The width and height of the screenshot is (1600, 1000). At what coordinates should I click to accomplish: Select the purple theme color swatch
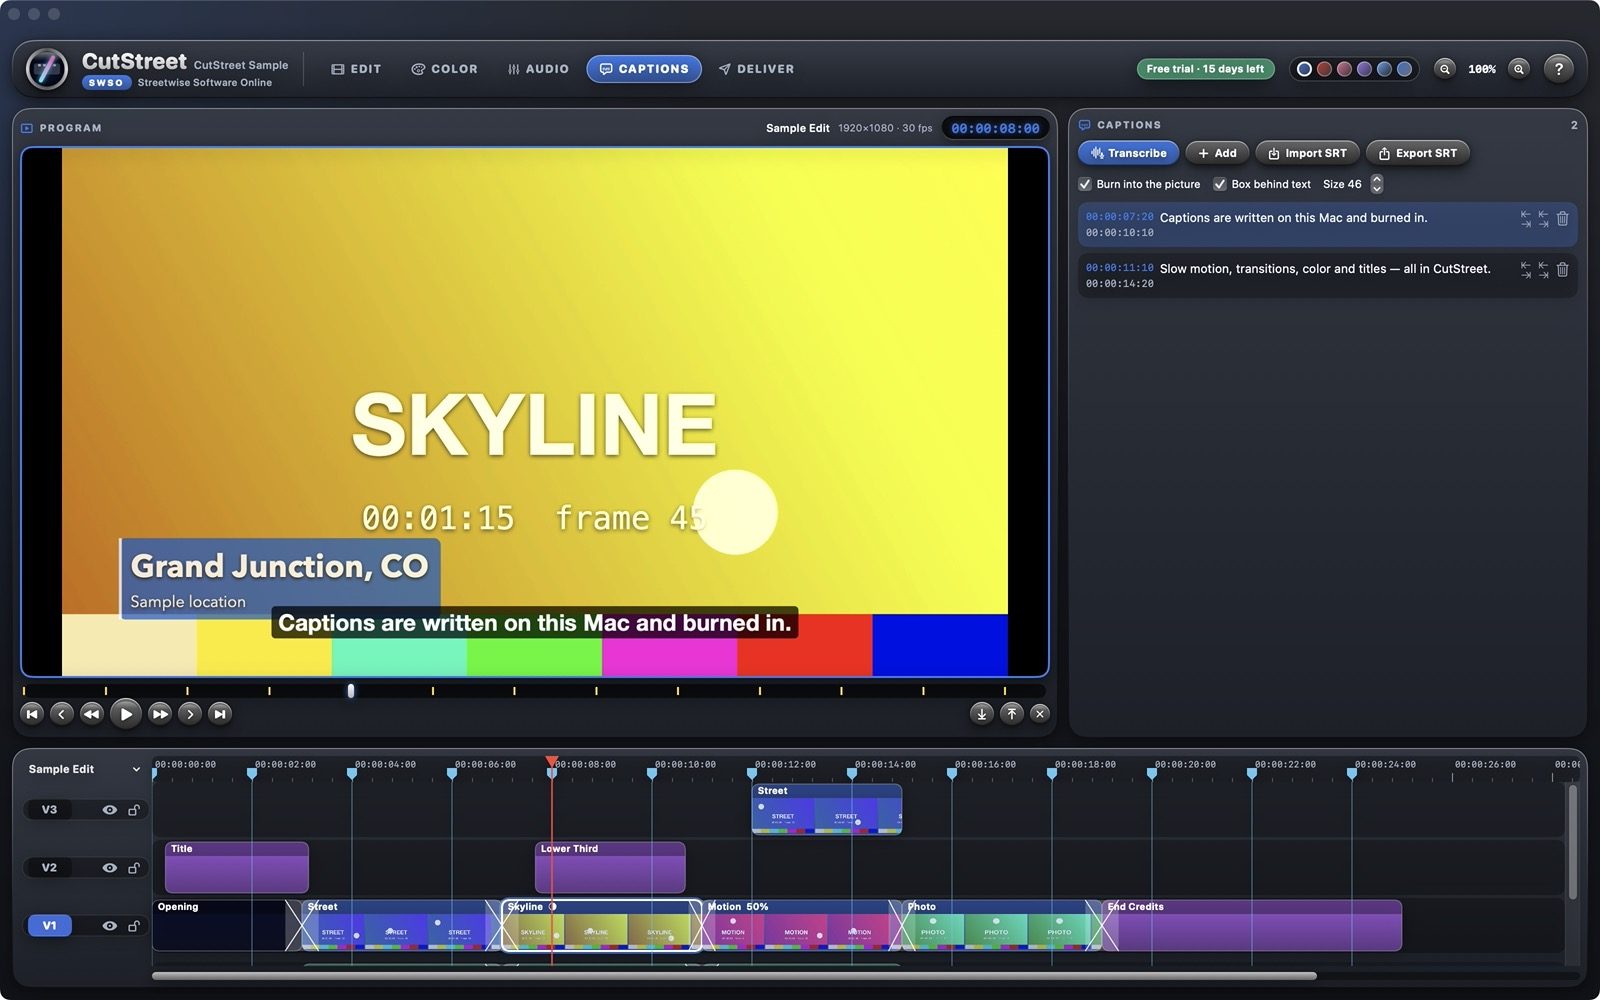[x=1364, y=69]
